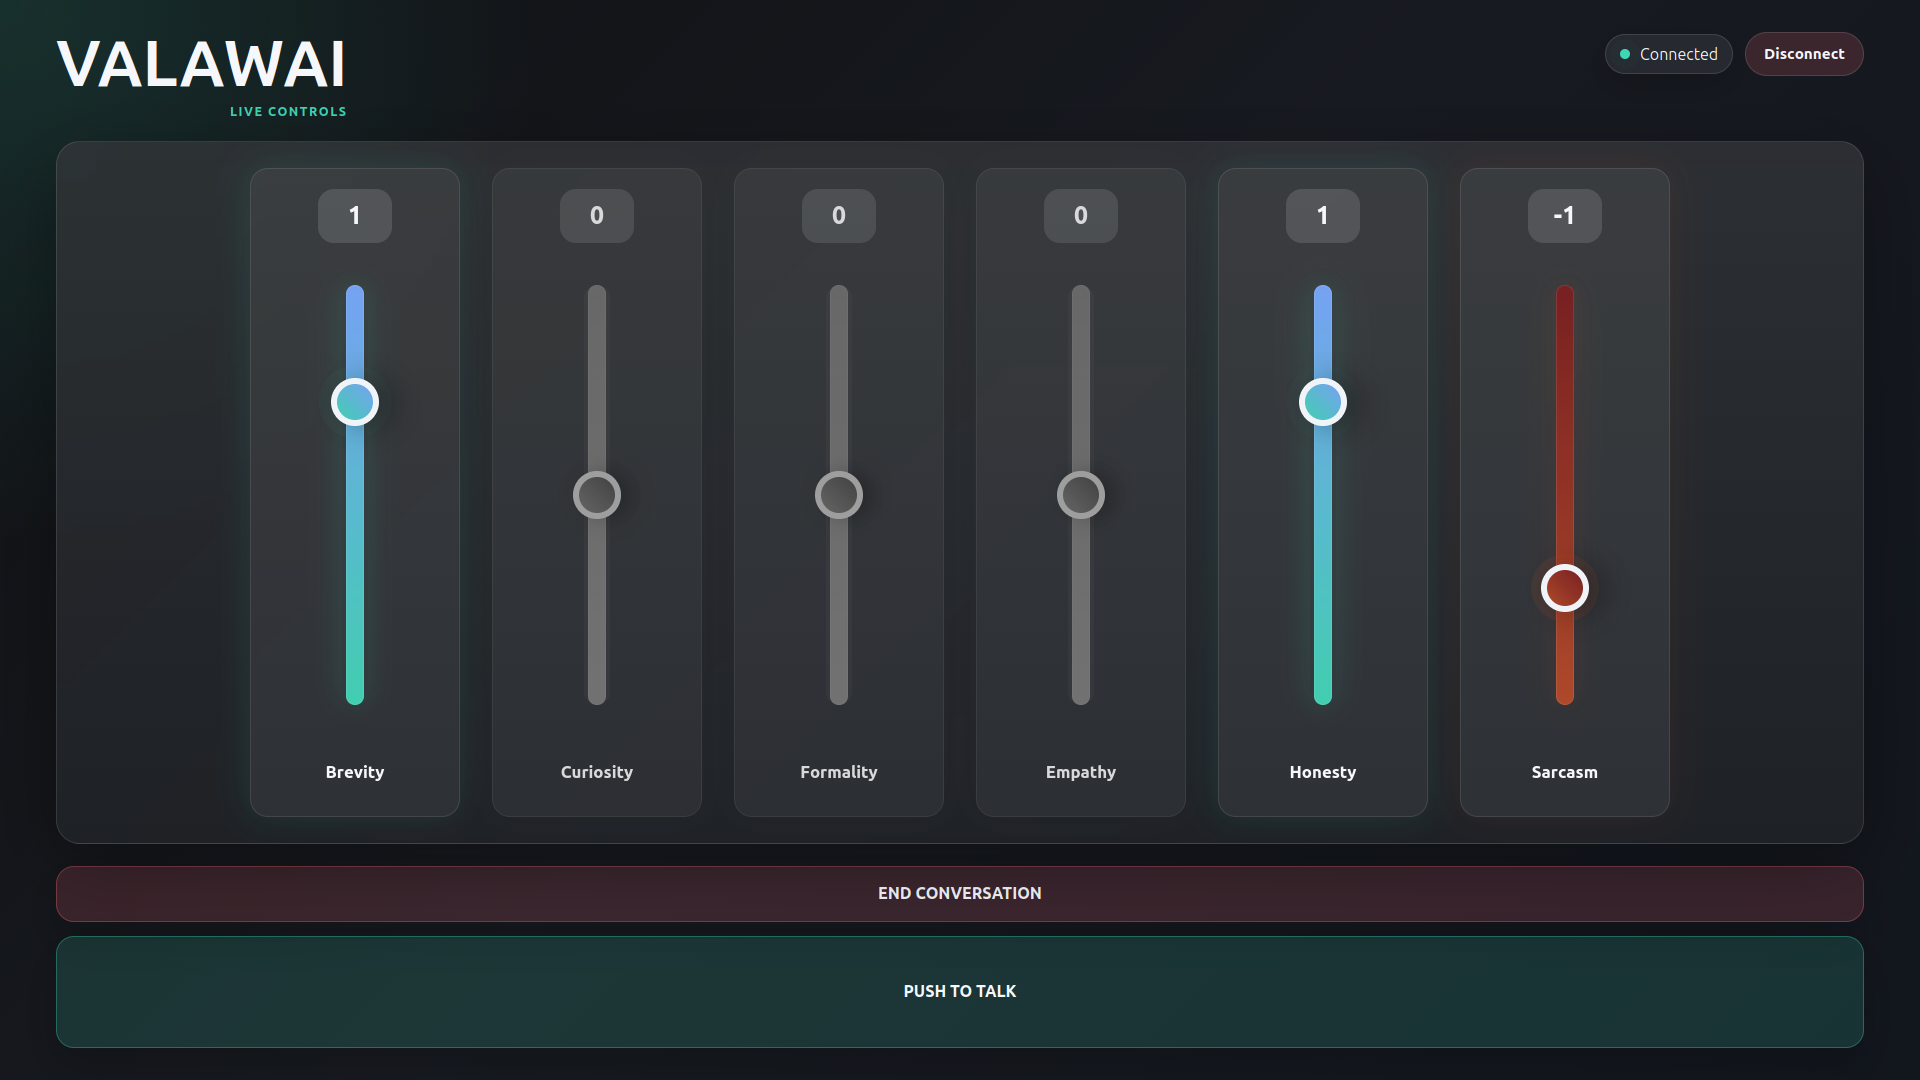
Task: Click the green Connected status dot
Action: coord(1625,54)
